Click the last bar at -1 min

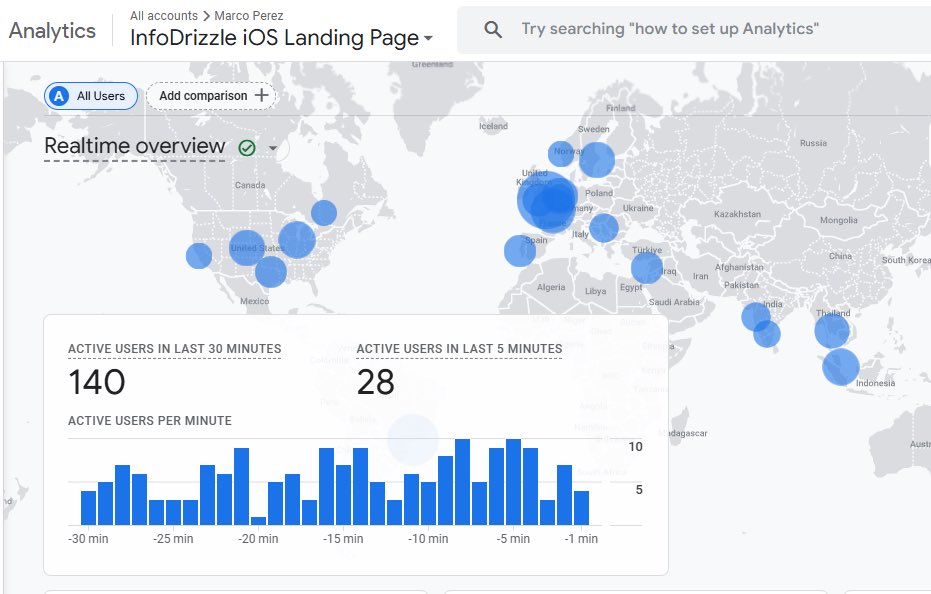click(581, 508)
